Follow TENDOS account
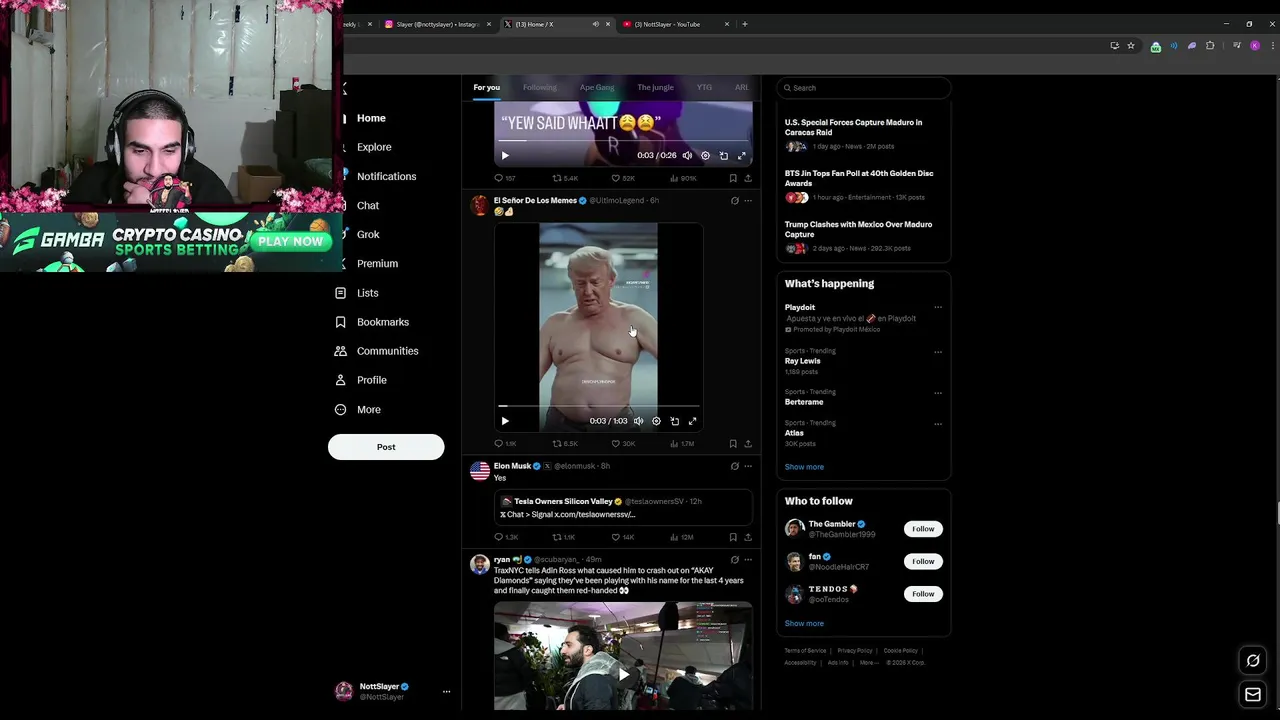This screenshot has height=720, width=1280. (923, 594)
